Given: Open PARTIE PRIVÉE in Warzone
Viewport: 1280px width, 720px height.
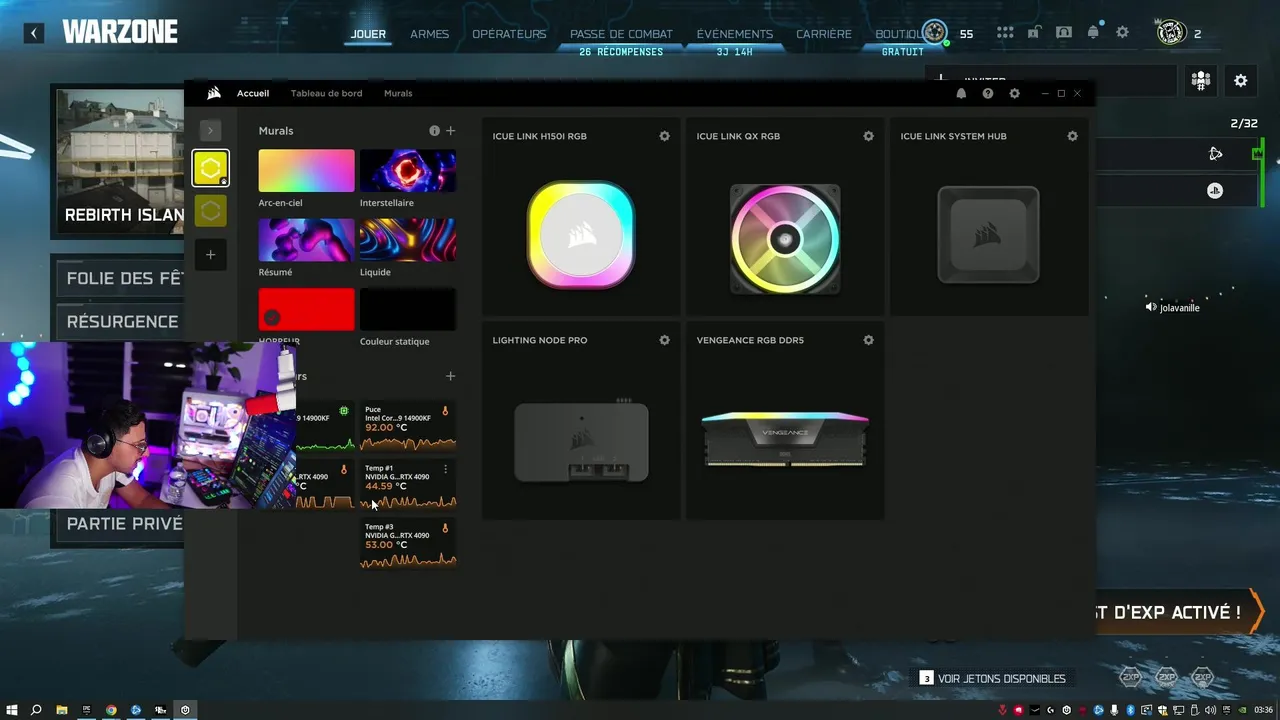Looking at the screenshot, I should [x=120, y=524].
